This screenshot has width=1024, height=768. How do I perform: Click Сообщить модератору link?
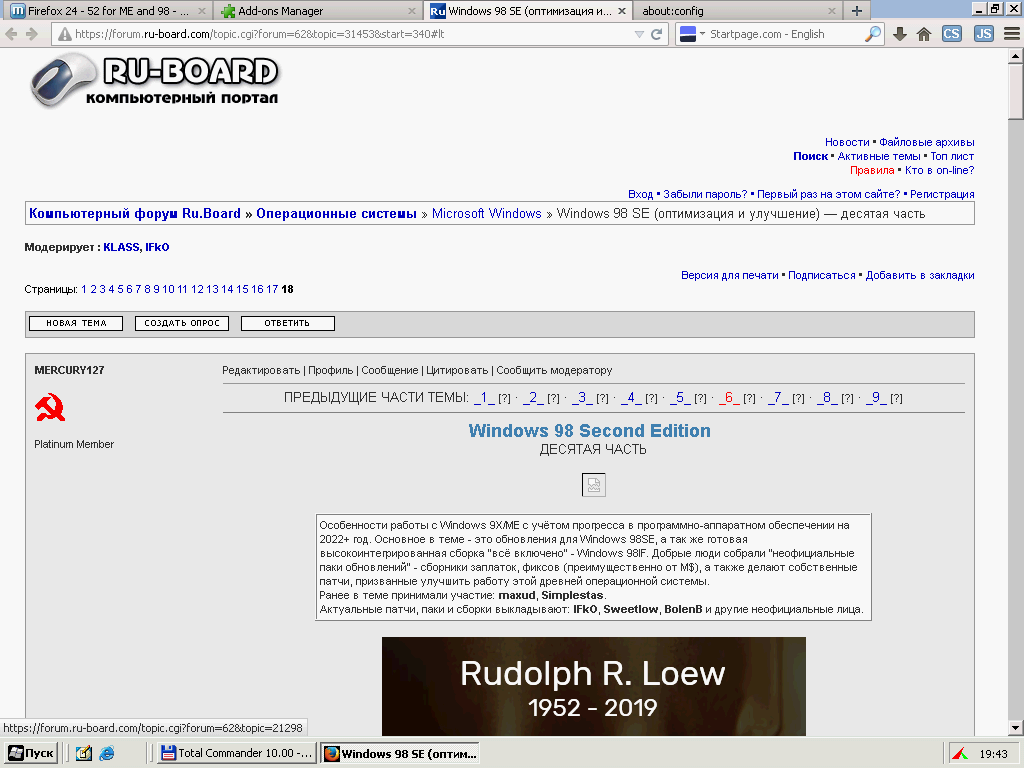click(x=554, y=370)
